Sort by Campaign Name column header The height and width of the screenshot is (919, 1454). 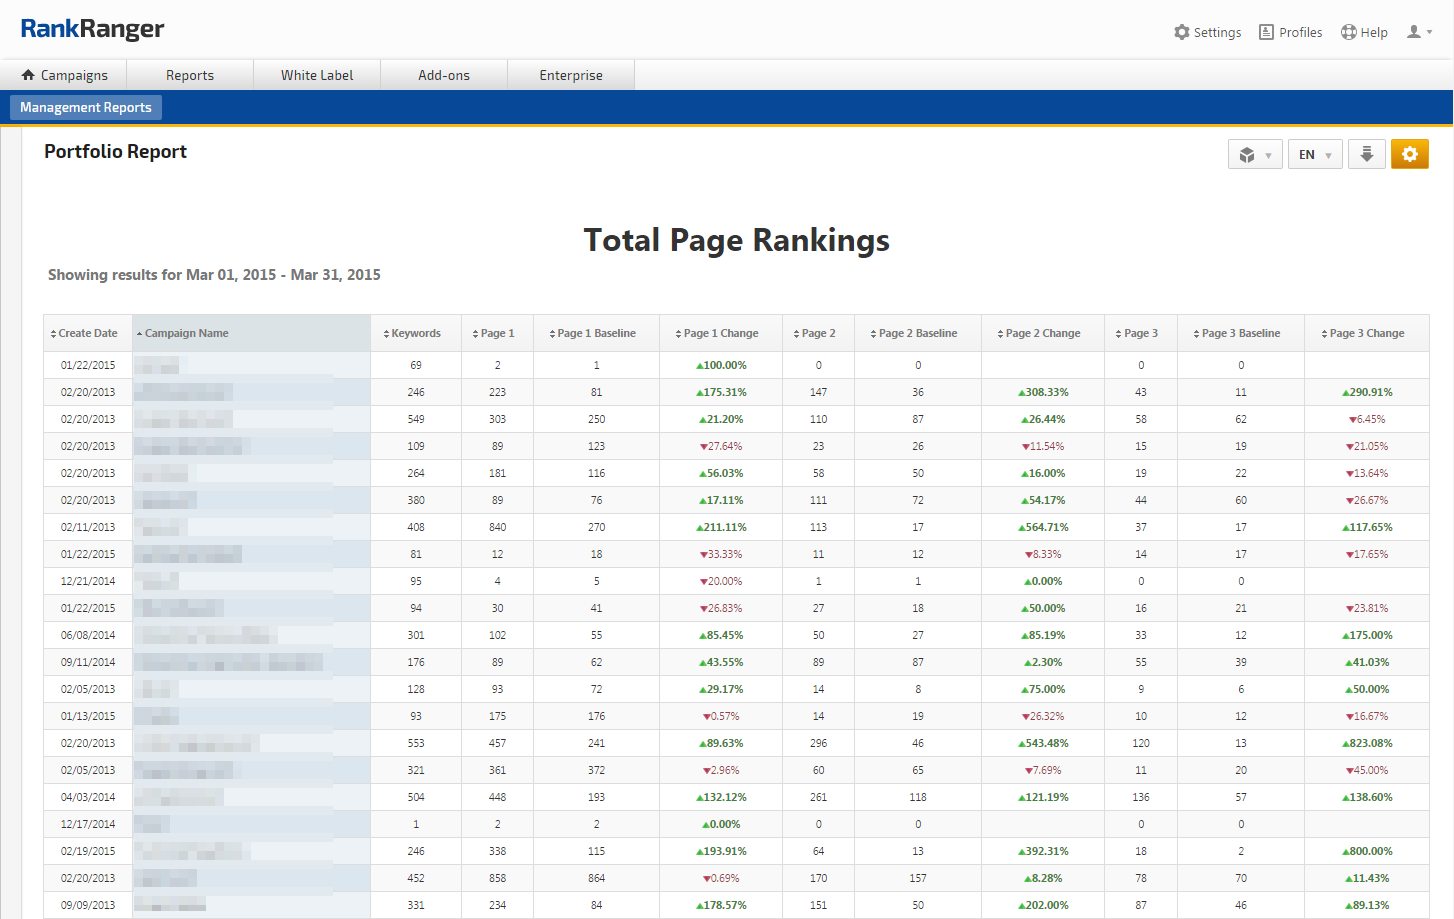186,333
